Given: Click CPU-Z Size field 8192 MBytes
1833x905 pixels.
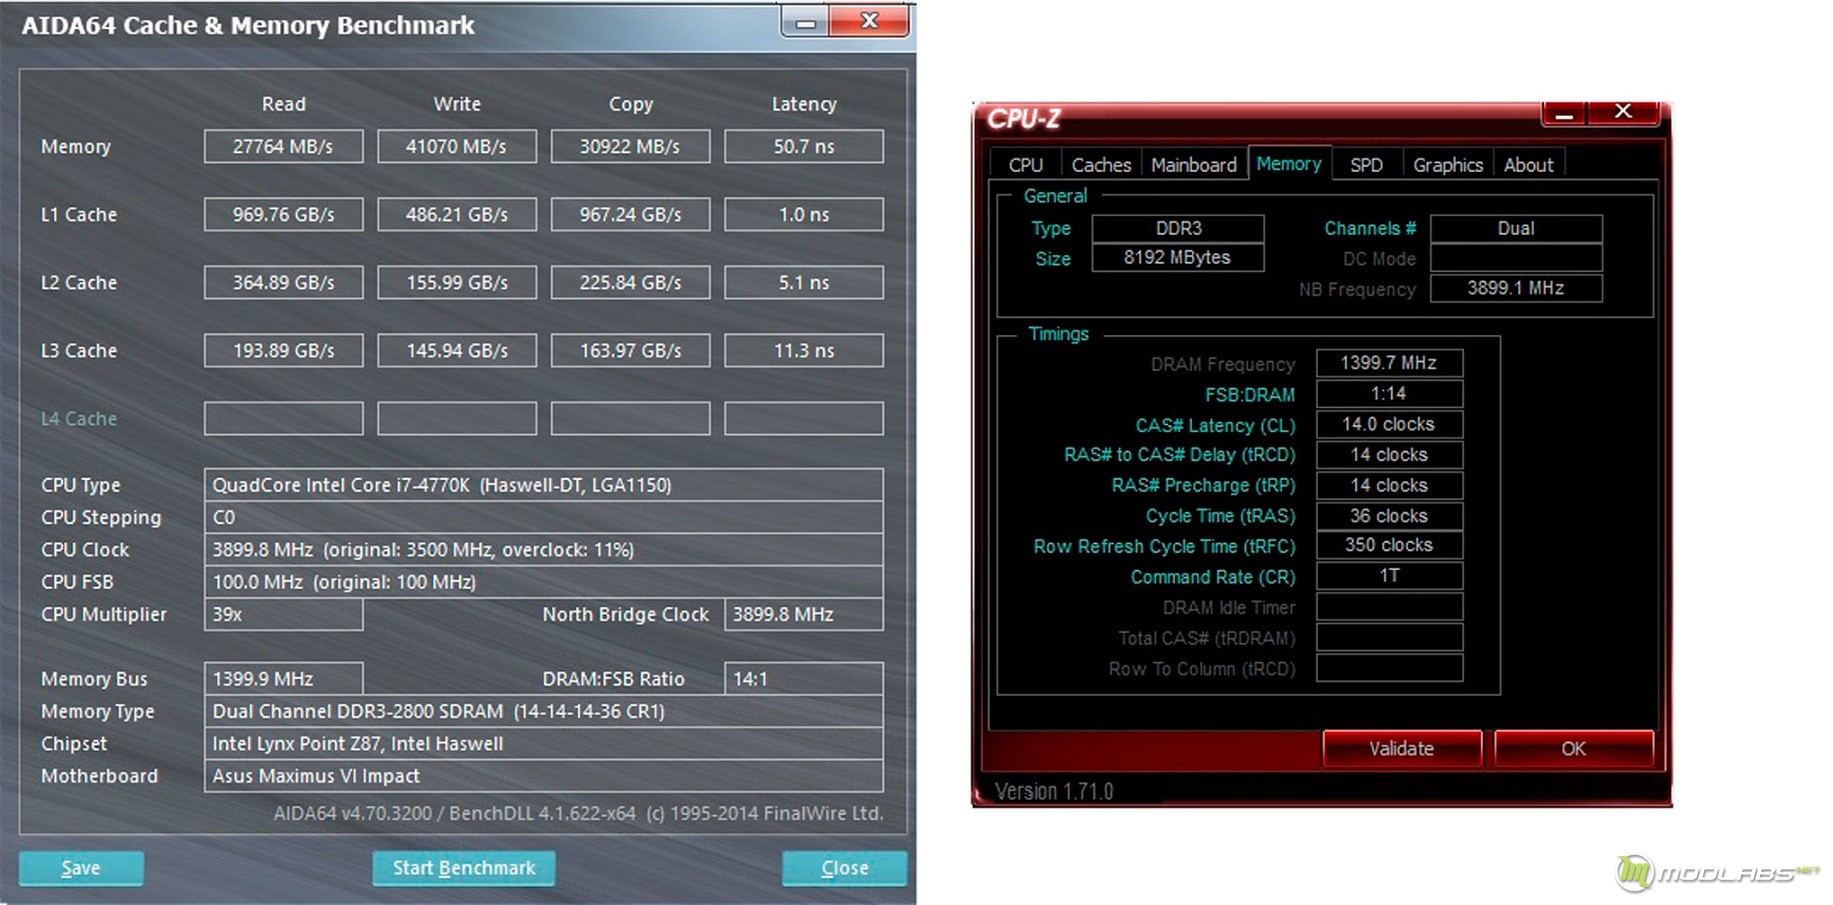Looking at the screenshot, I should [x=1178, y=257].
